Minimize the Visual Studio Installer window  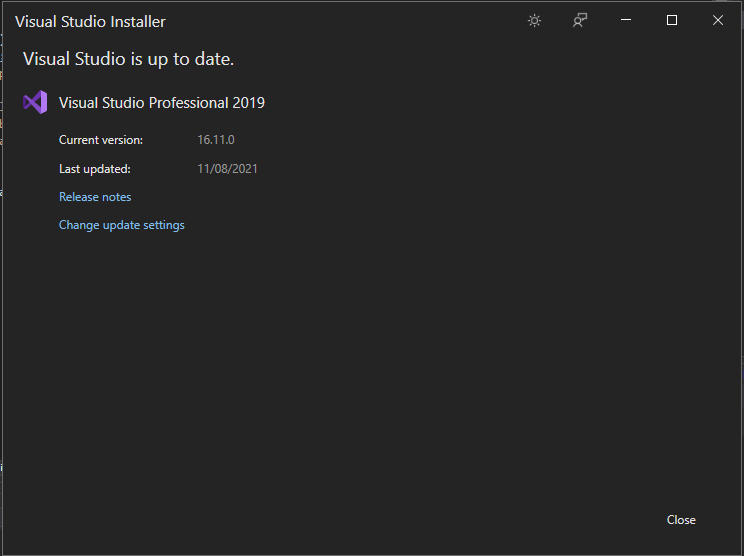tap(626, 21)
